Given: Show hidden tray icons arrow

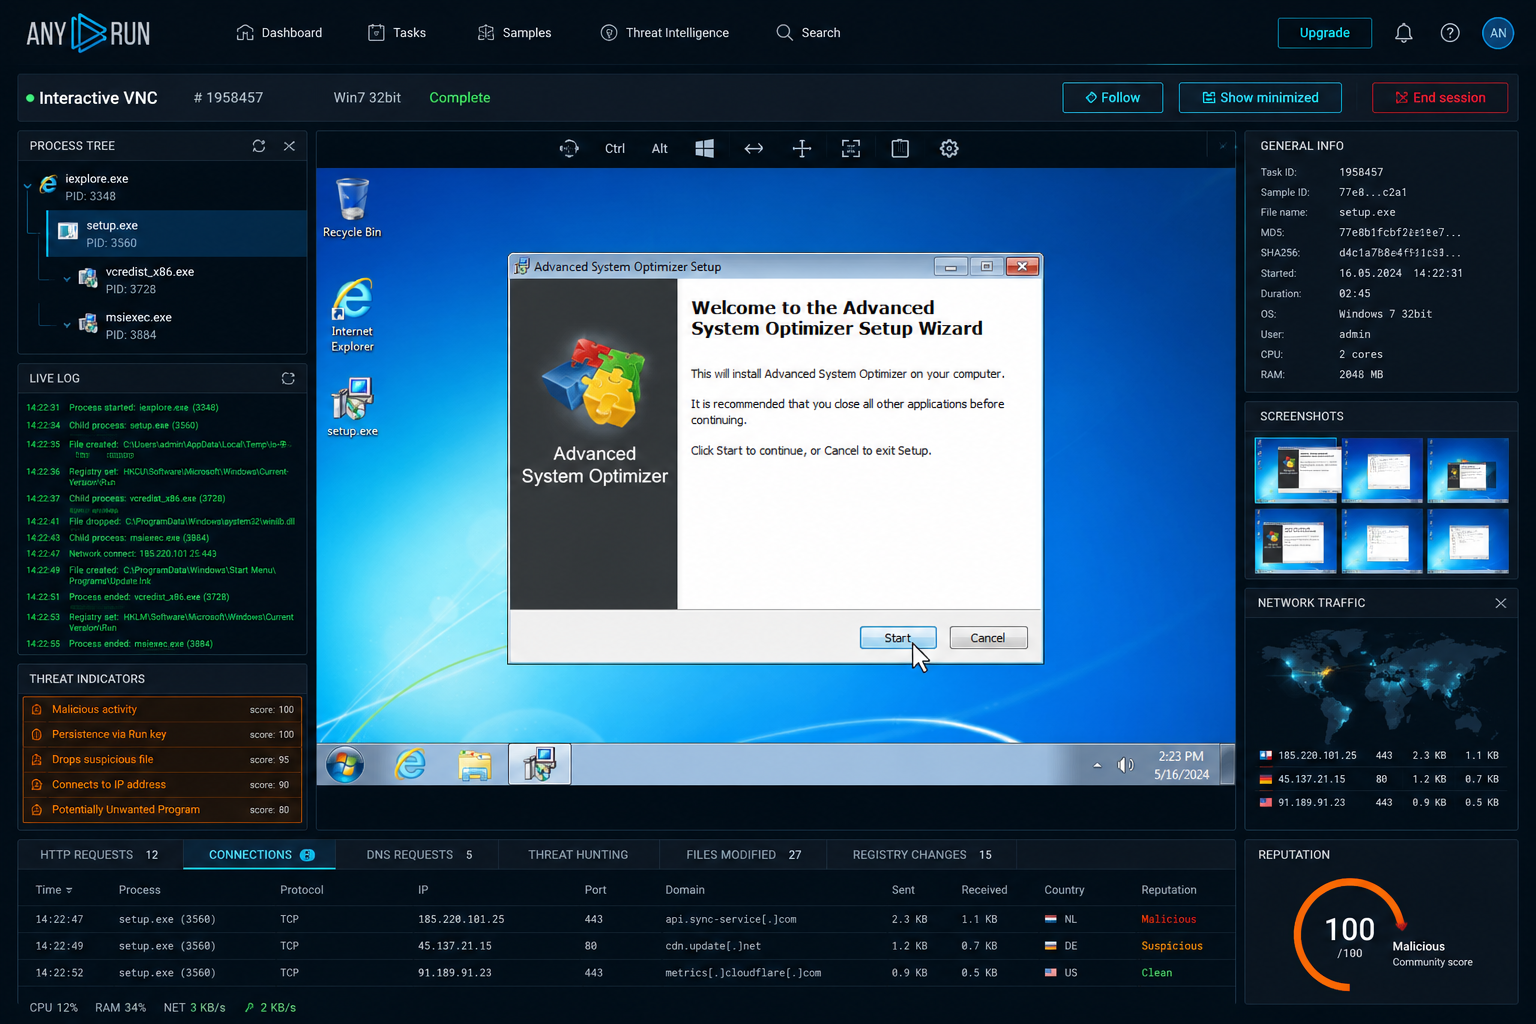Looking at the screenshot, I should (x=1097, y=765).
